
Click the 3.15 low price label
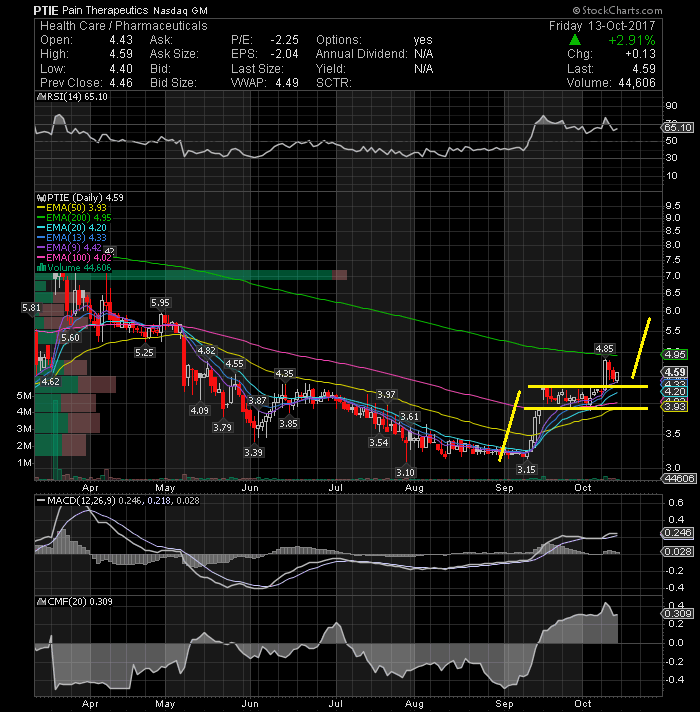(526, 469)
